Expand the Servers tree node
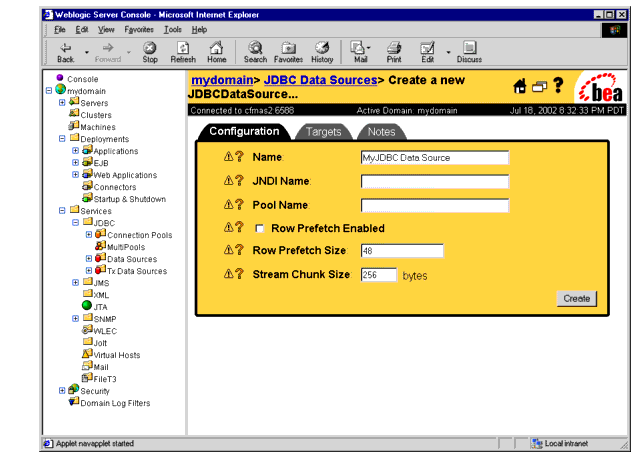 [62, 103]
